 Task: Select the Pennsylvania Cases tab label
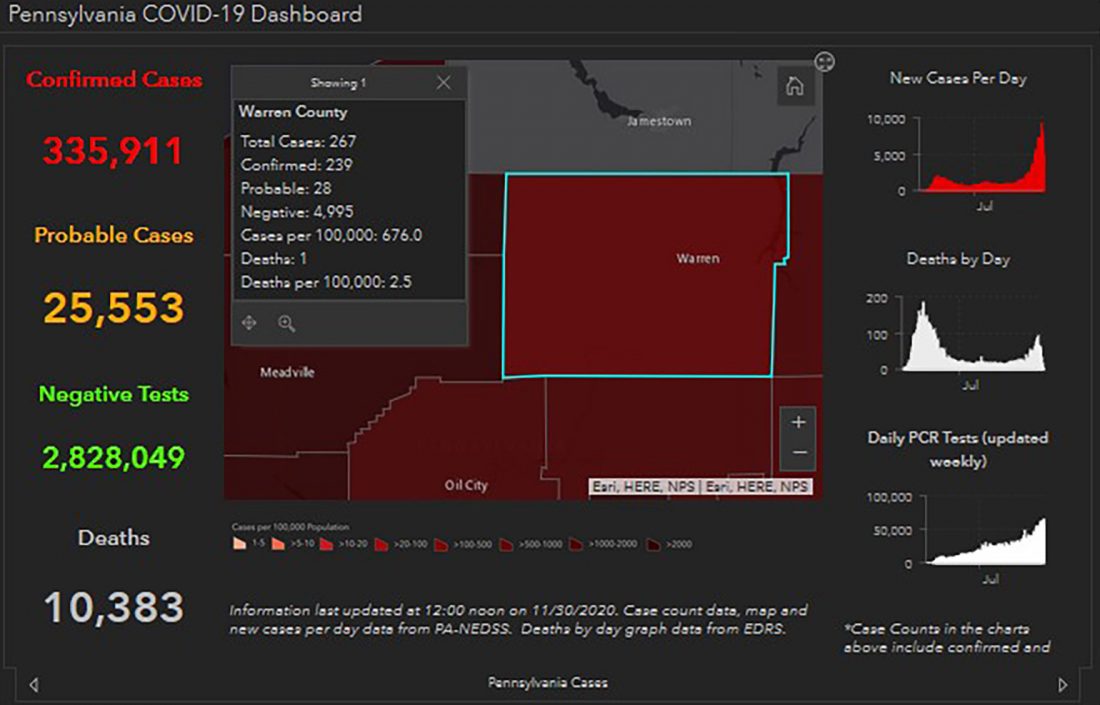tap(547, 683)
